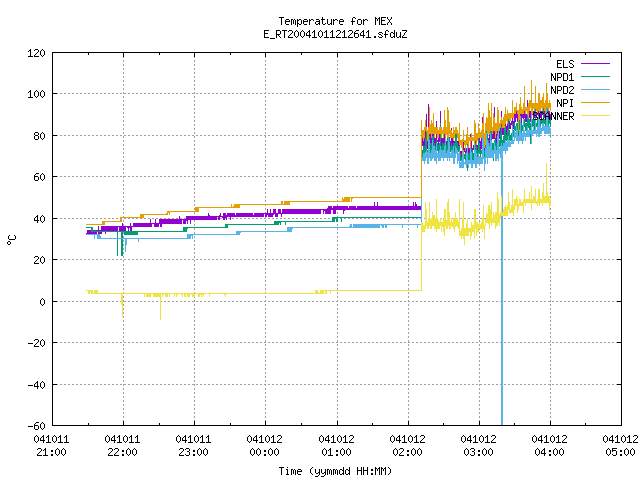
Task: Click the y-axis value -60
Action: [x=36, y=426]
